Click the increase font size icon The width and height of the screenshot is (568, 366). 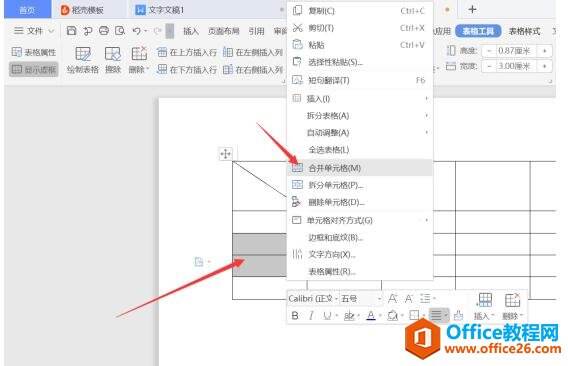392,299
